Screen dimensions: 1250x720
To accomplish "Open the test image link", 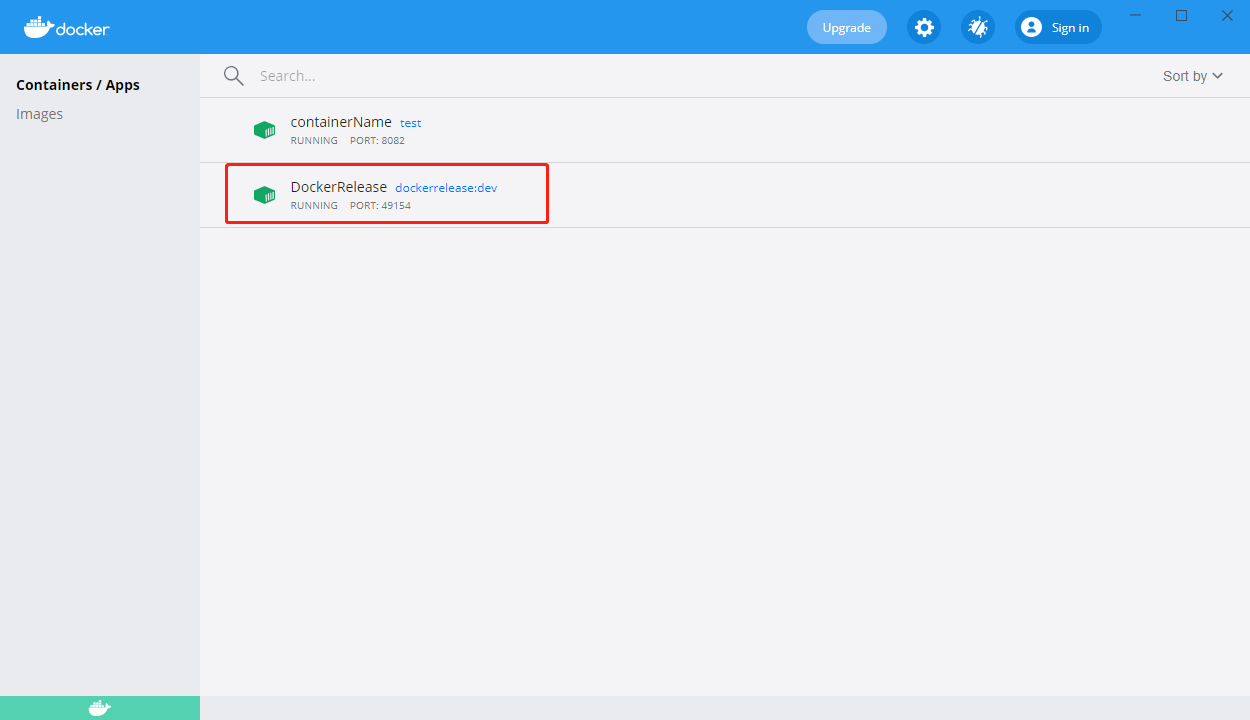I will click(x=411, y=123).
